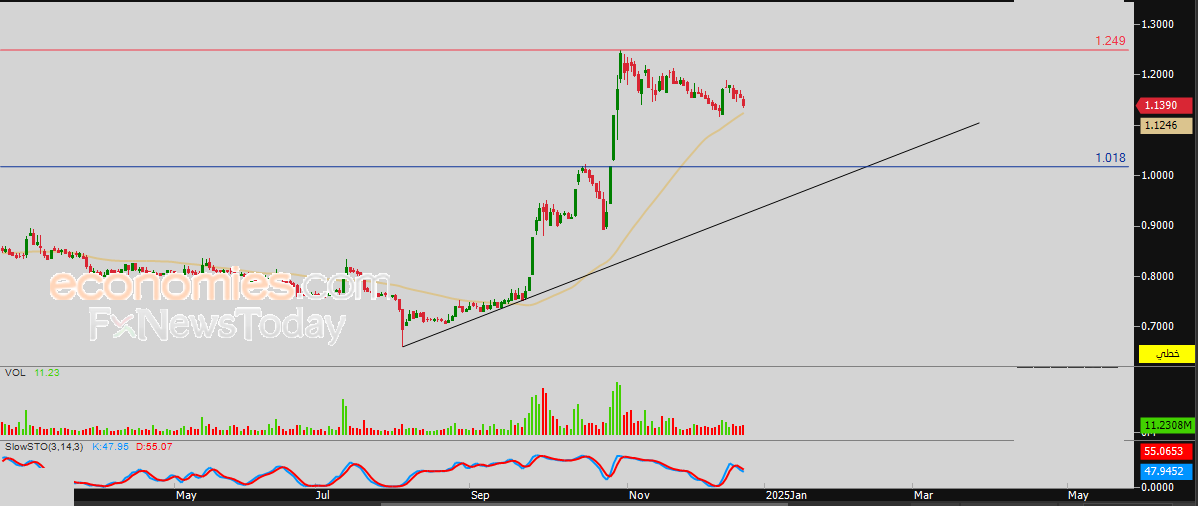Click the yellow خطي linear scale button
This screenshot has height=506, width=1198.
pyautogui.click(x=1167, y=354)
